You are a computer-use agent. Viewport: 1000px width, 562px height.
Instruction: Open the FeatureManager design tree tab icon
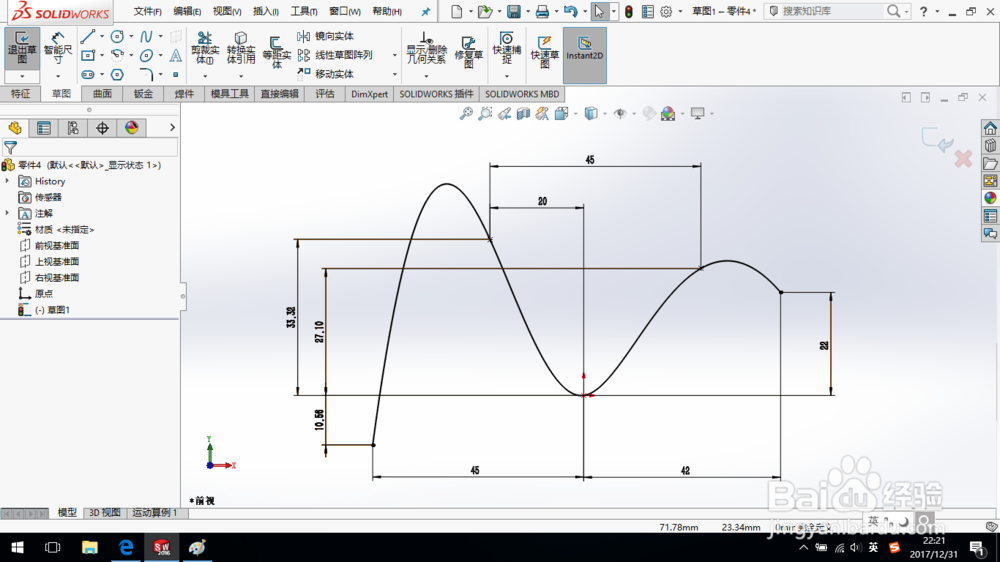(15, 128)
